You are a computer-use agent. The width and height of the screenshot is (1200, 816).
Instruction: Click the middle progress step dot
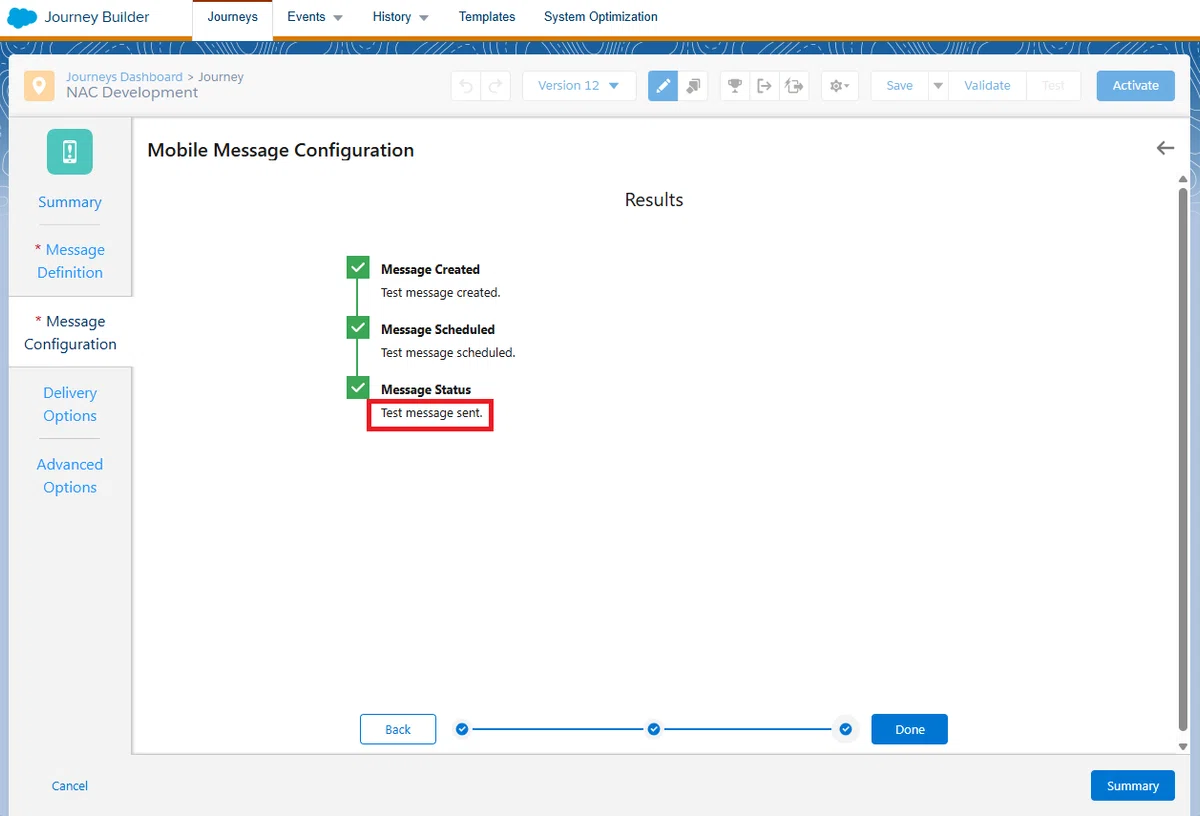(653, 729)
